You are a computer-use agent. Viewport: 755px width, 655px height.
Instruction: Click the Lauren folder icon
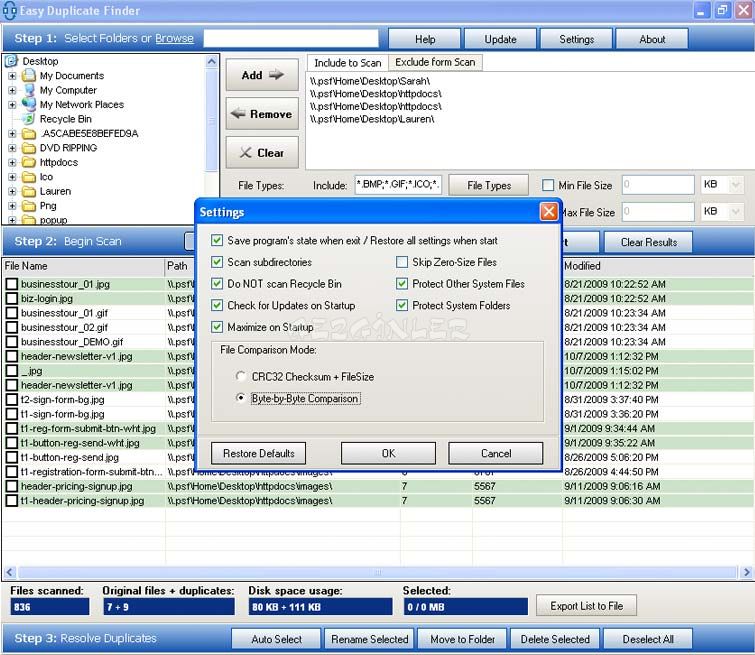click(29, 191)
